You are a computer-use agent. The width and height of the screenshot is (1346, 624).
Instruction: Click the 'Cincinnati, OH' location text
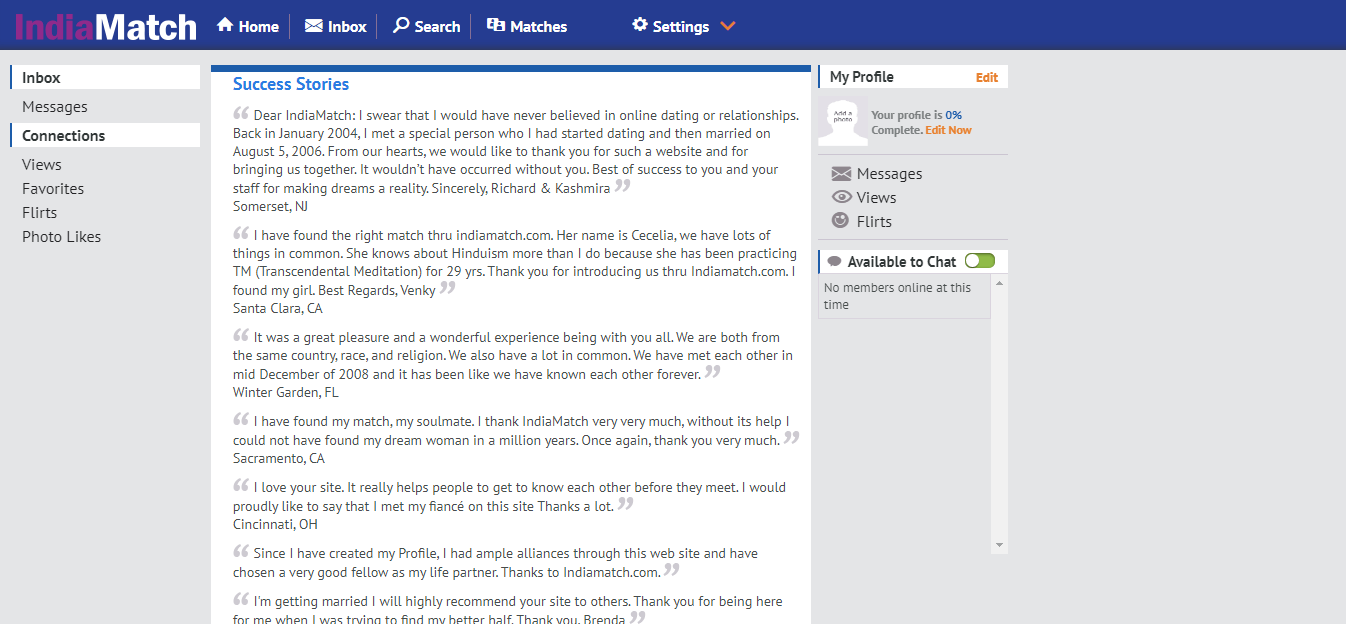pos(275,525)
